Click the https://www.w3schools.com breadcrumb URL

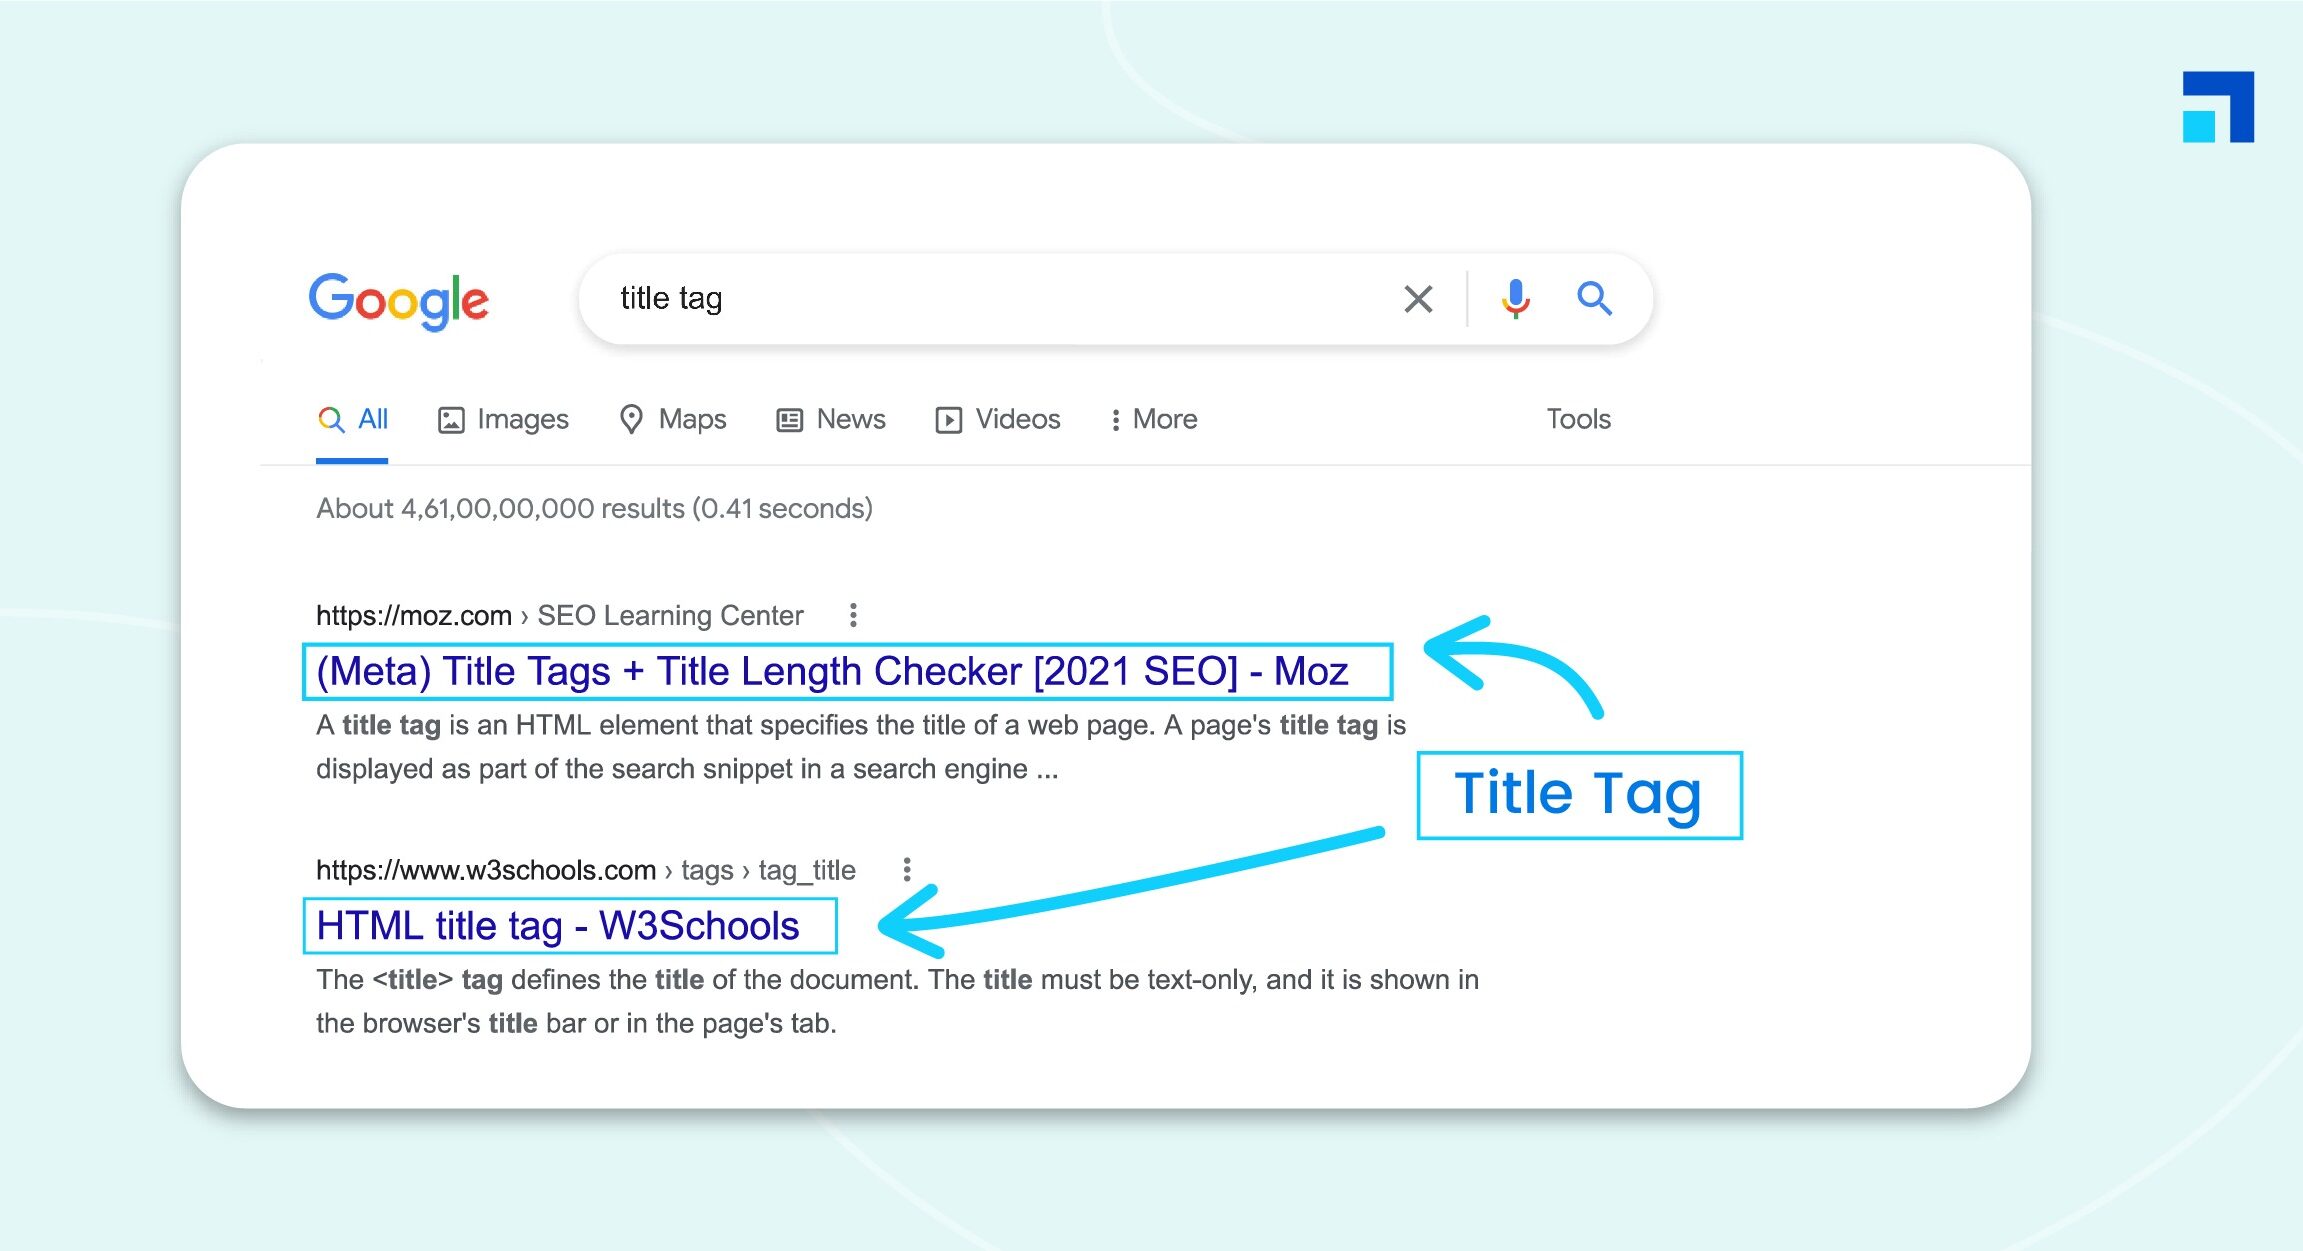[486, 870]
